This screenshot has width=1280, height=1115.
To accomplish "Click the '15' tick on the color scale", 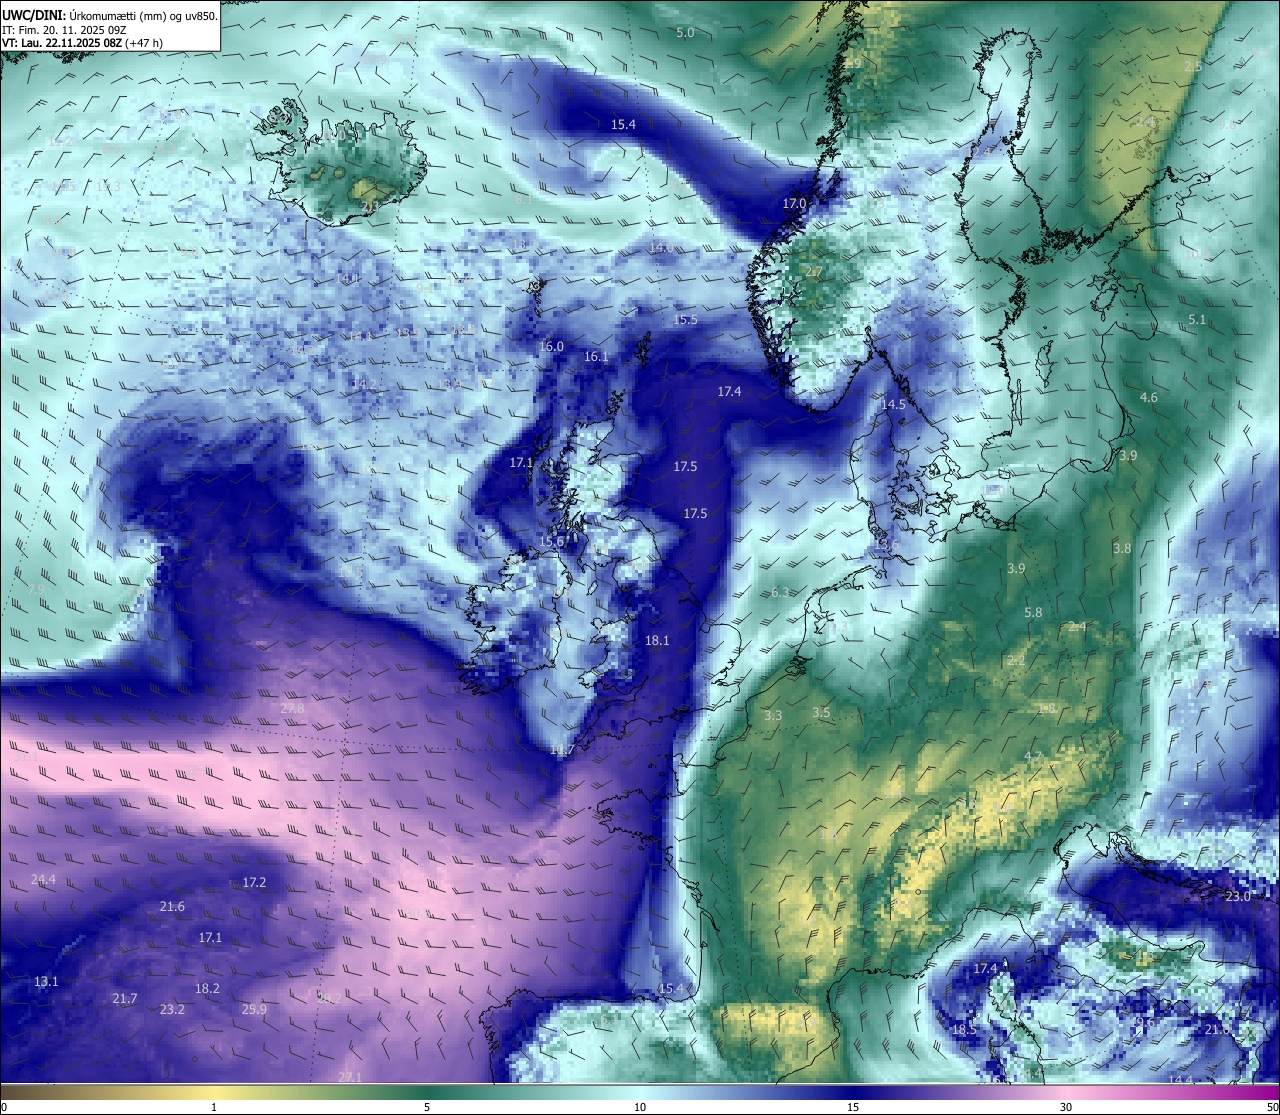I will (x=853, y=1107).
